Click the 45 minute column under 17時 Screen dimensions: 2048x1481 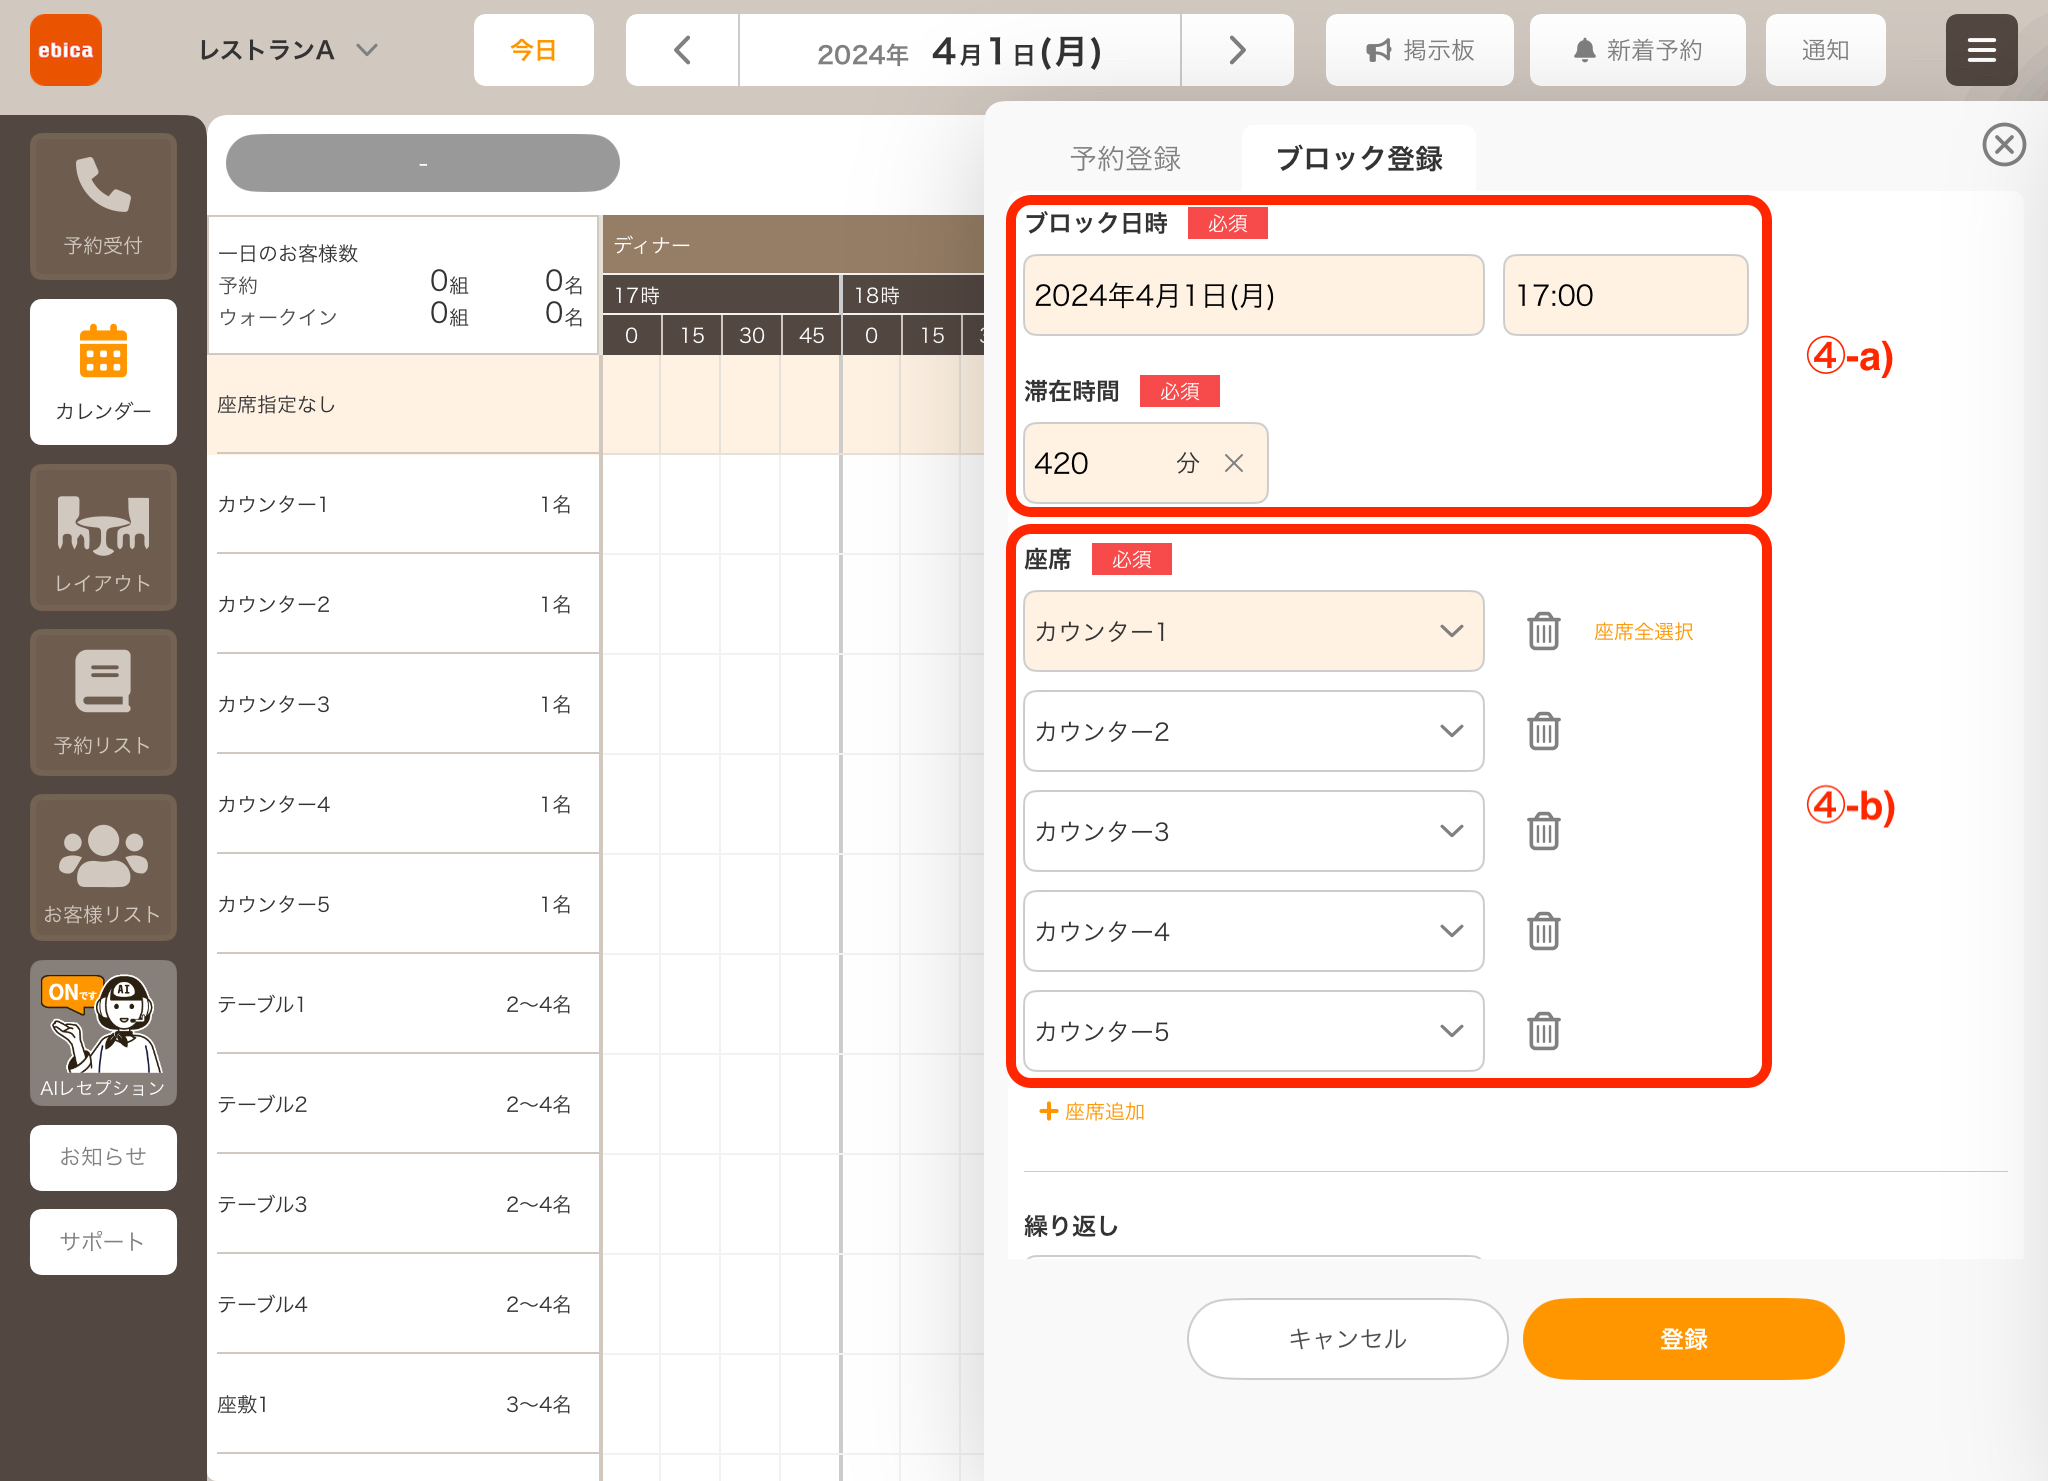811,335
